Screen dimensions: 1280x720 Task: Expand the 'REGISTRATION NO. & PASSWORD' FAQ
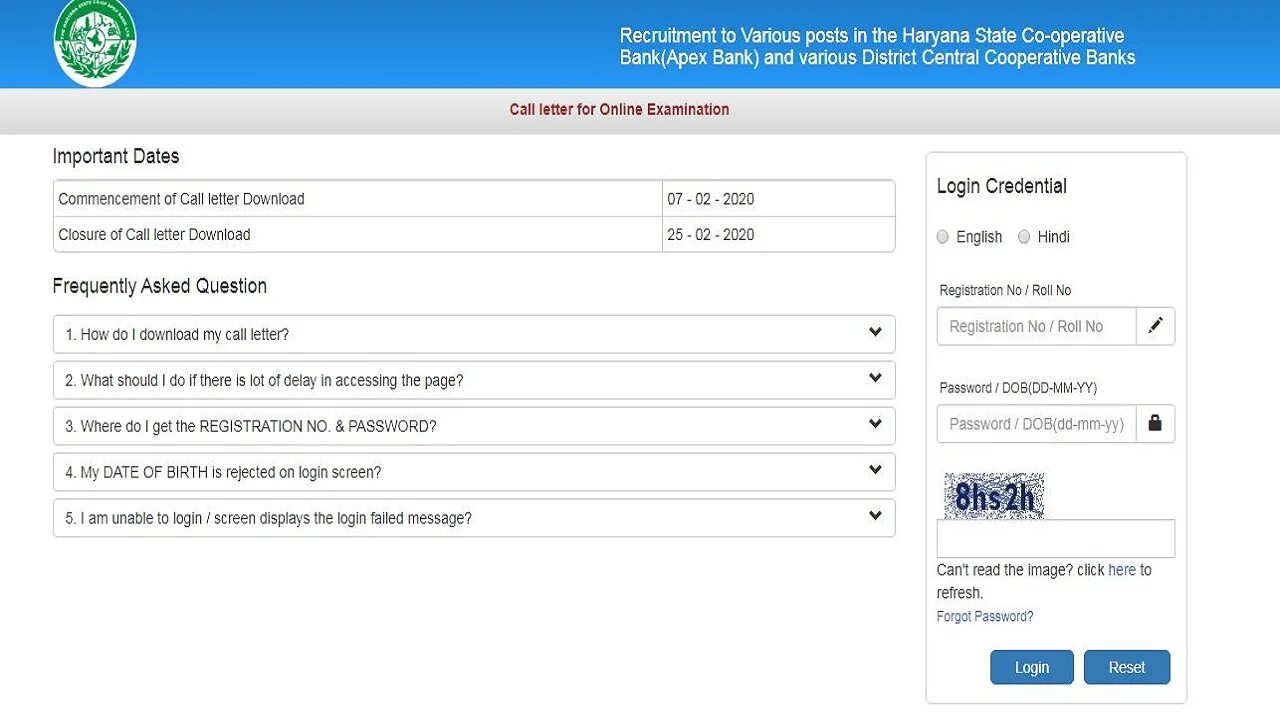pyautogui.click(x=474, y=426)
